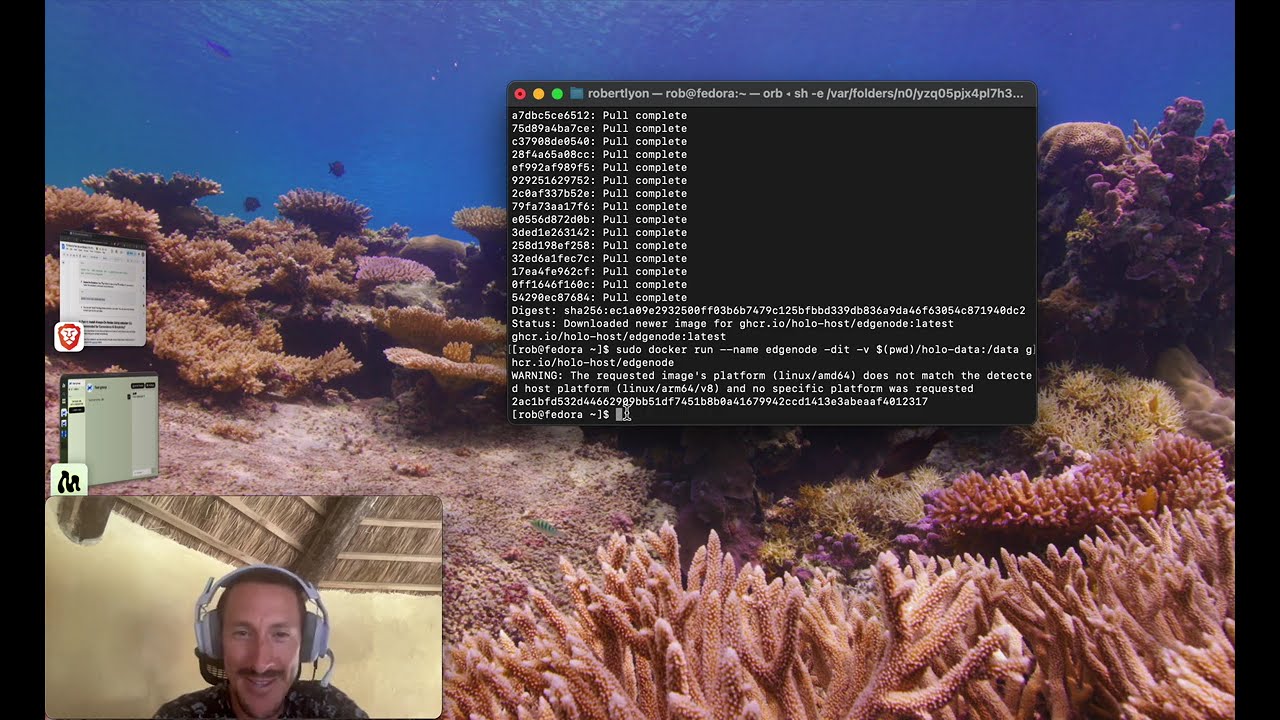Close the Terminal window with the red button
The image size is (1280, 720).
tap(520, 93)
